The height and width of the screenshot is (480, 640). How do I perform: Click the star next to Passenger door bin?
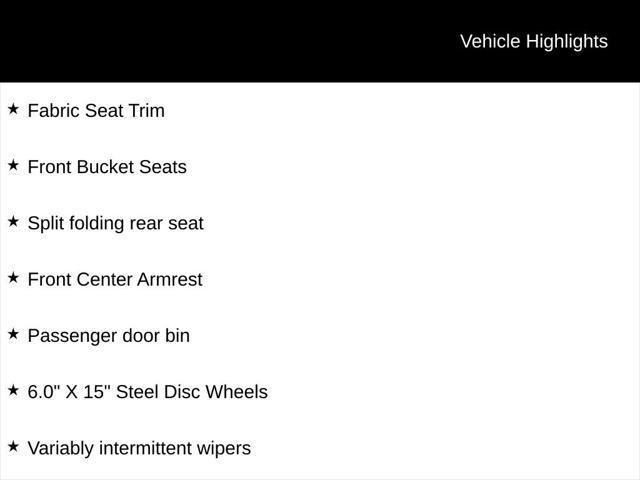point(13,334)
